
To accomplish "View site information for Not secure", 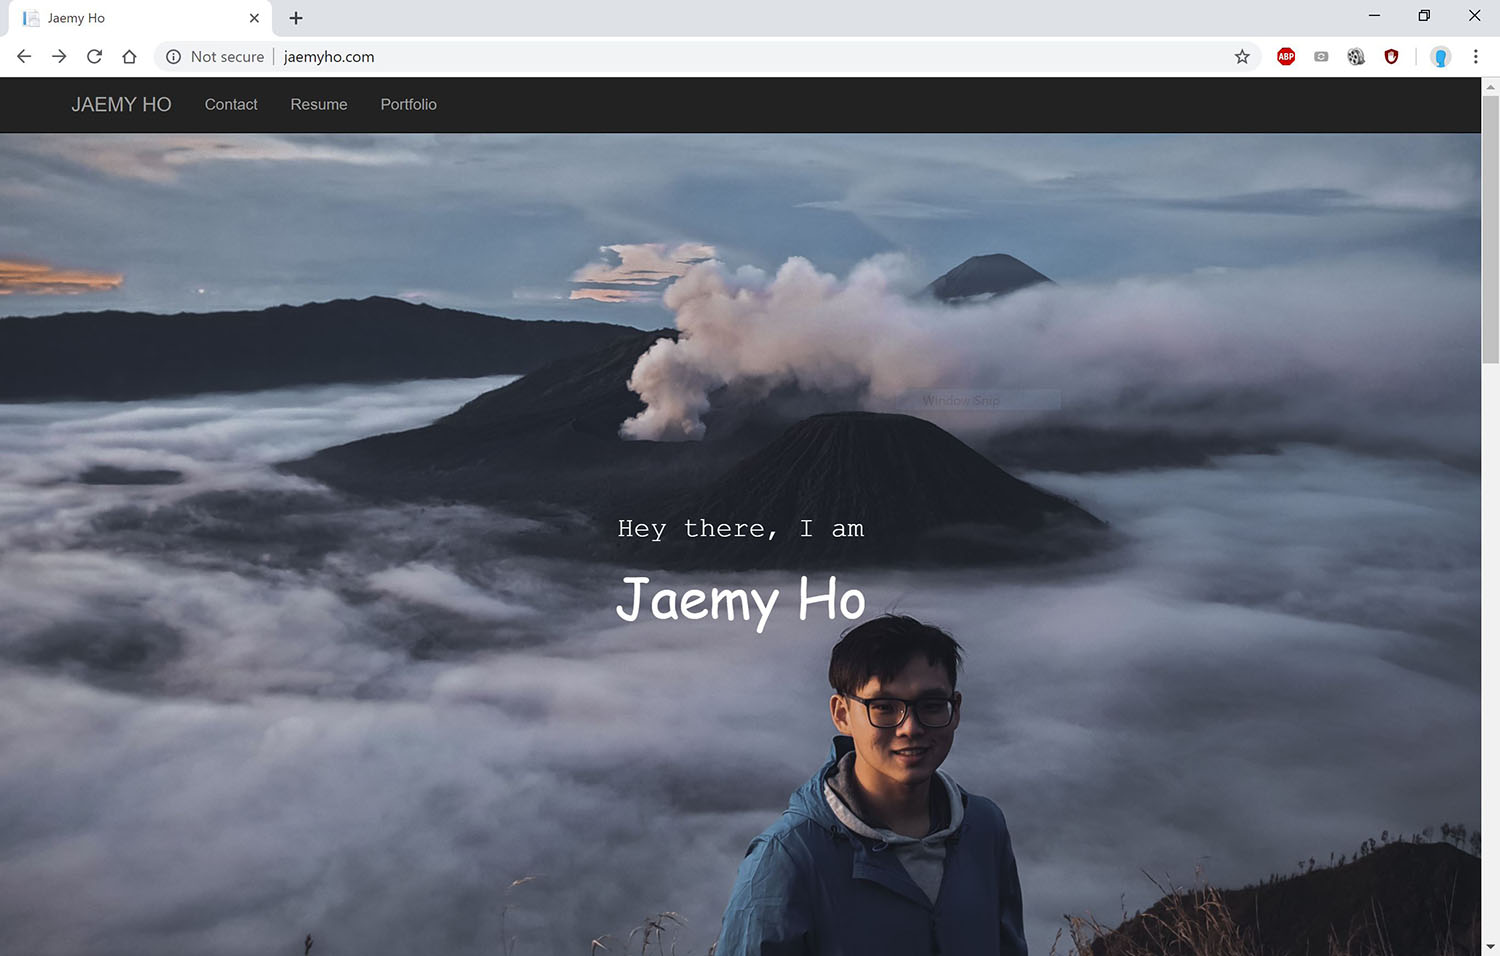I will (x=216, y=57).
